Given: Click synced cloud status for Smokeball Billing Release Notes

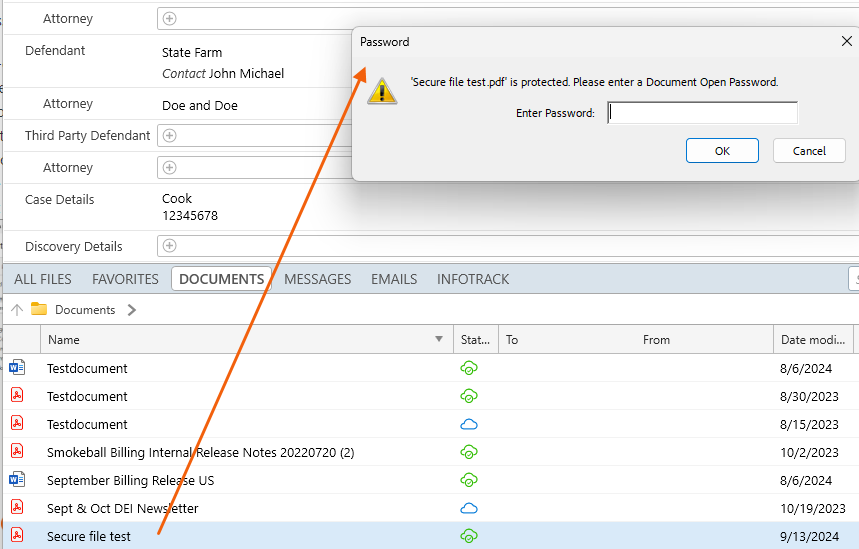Looking at the screenshot, I should pos(469,452).
